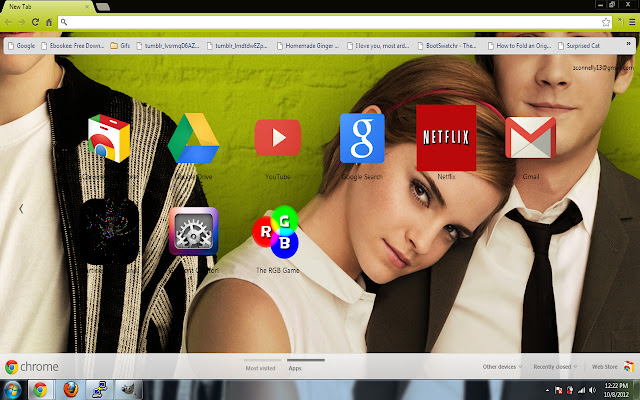The height and width of the screenshot is (400, 640).
Task: Open the network signal tray icon
Action: pyautogui.click(x=581, y=390)
